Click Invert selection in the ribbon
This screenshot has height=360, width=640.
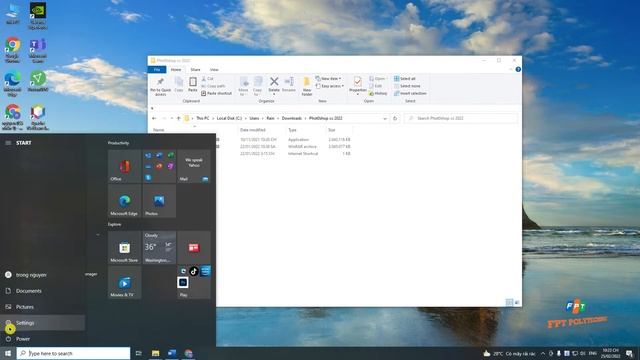tap(410, 93)
